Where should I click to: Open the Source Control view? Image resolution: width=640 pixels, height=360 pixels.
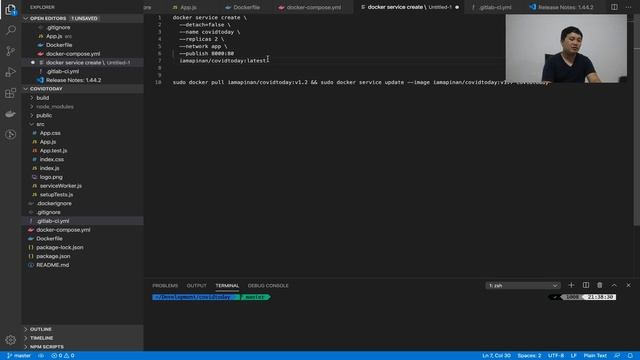point(11,51)
